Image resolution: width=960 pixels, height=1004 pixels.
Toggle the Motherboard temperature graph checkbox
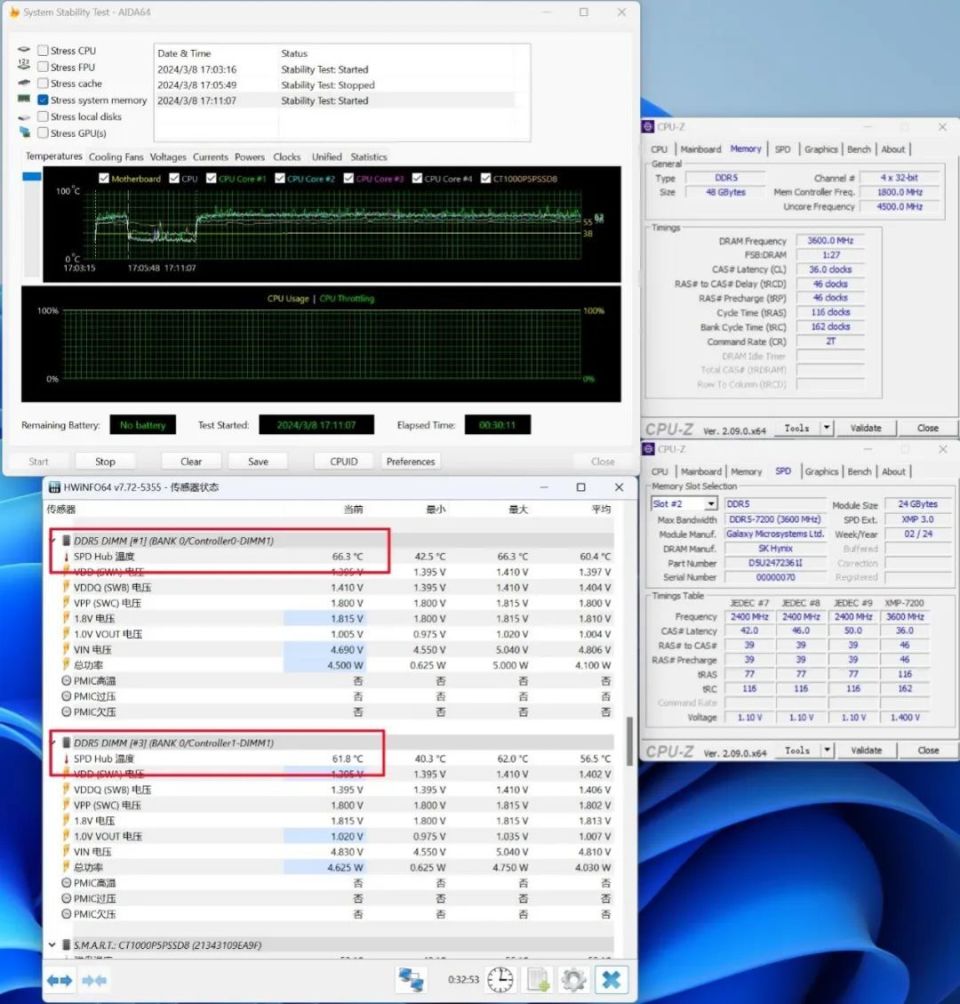(104, 179)
